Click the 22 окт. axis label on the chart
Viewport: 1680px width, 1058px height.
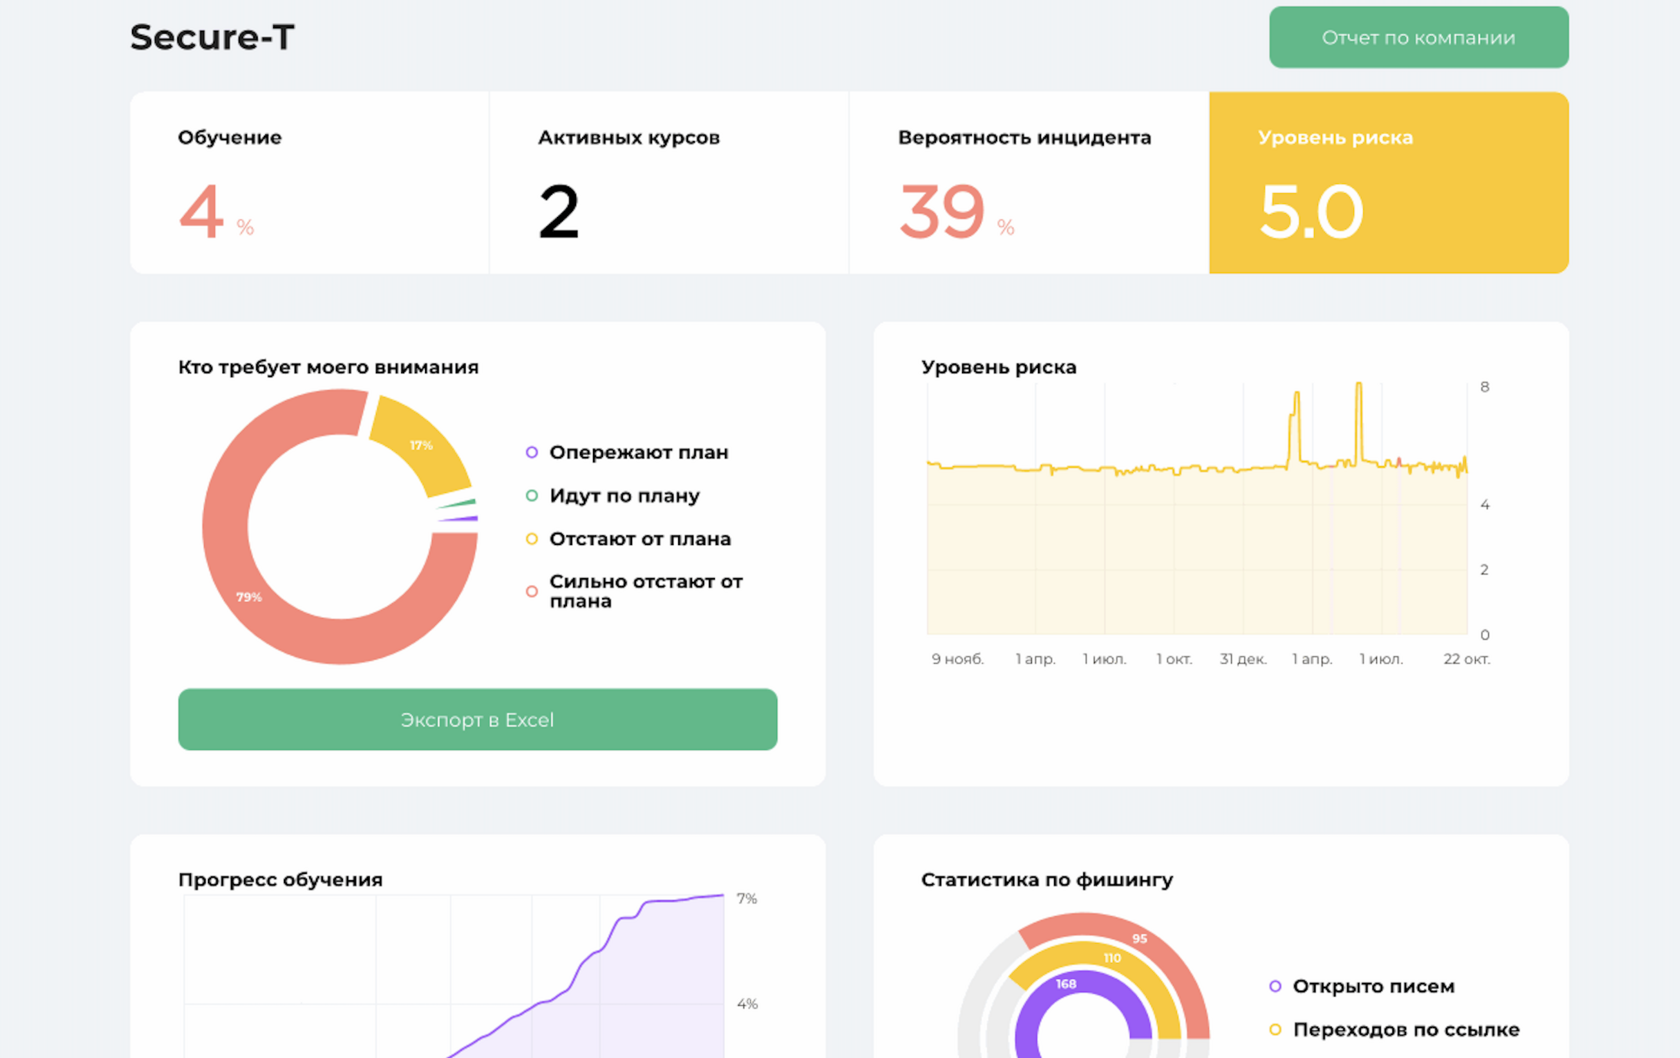tap(1467, 659)
